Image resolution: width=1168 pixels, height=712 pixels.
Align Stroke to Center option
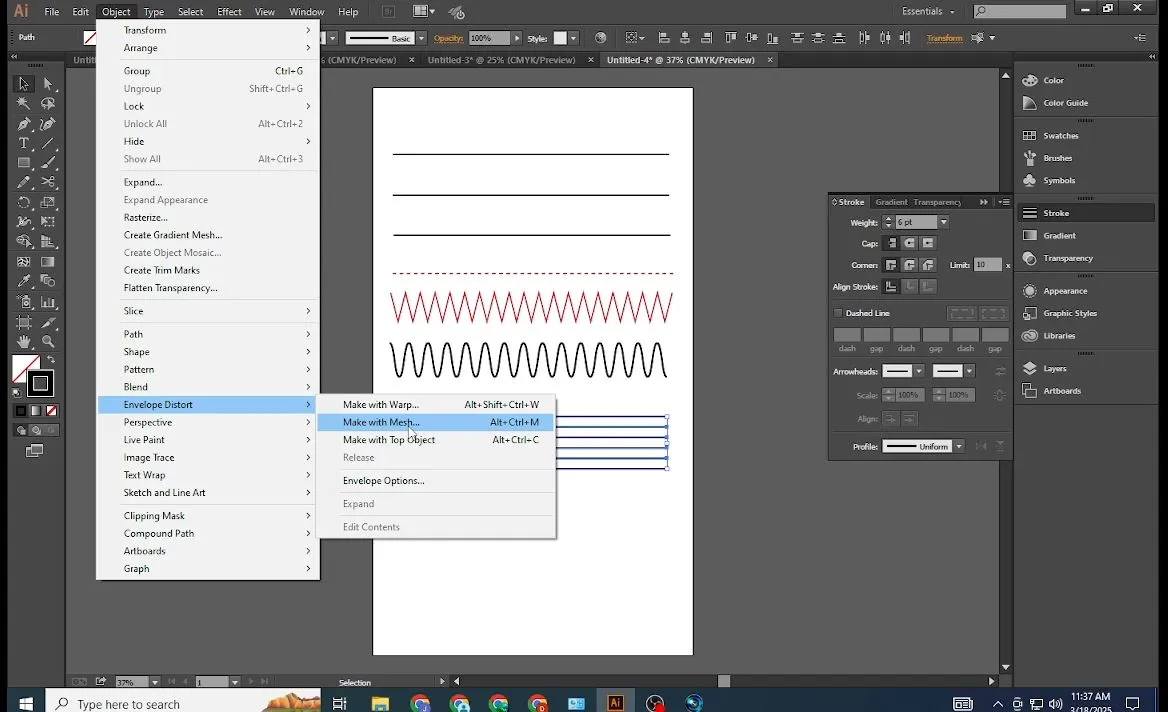click(x=892, y=287)
